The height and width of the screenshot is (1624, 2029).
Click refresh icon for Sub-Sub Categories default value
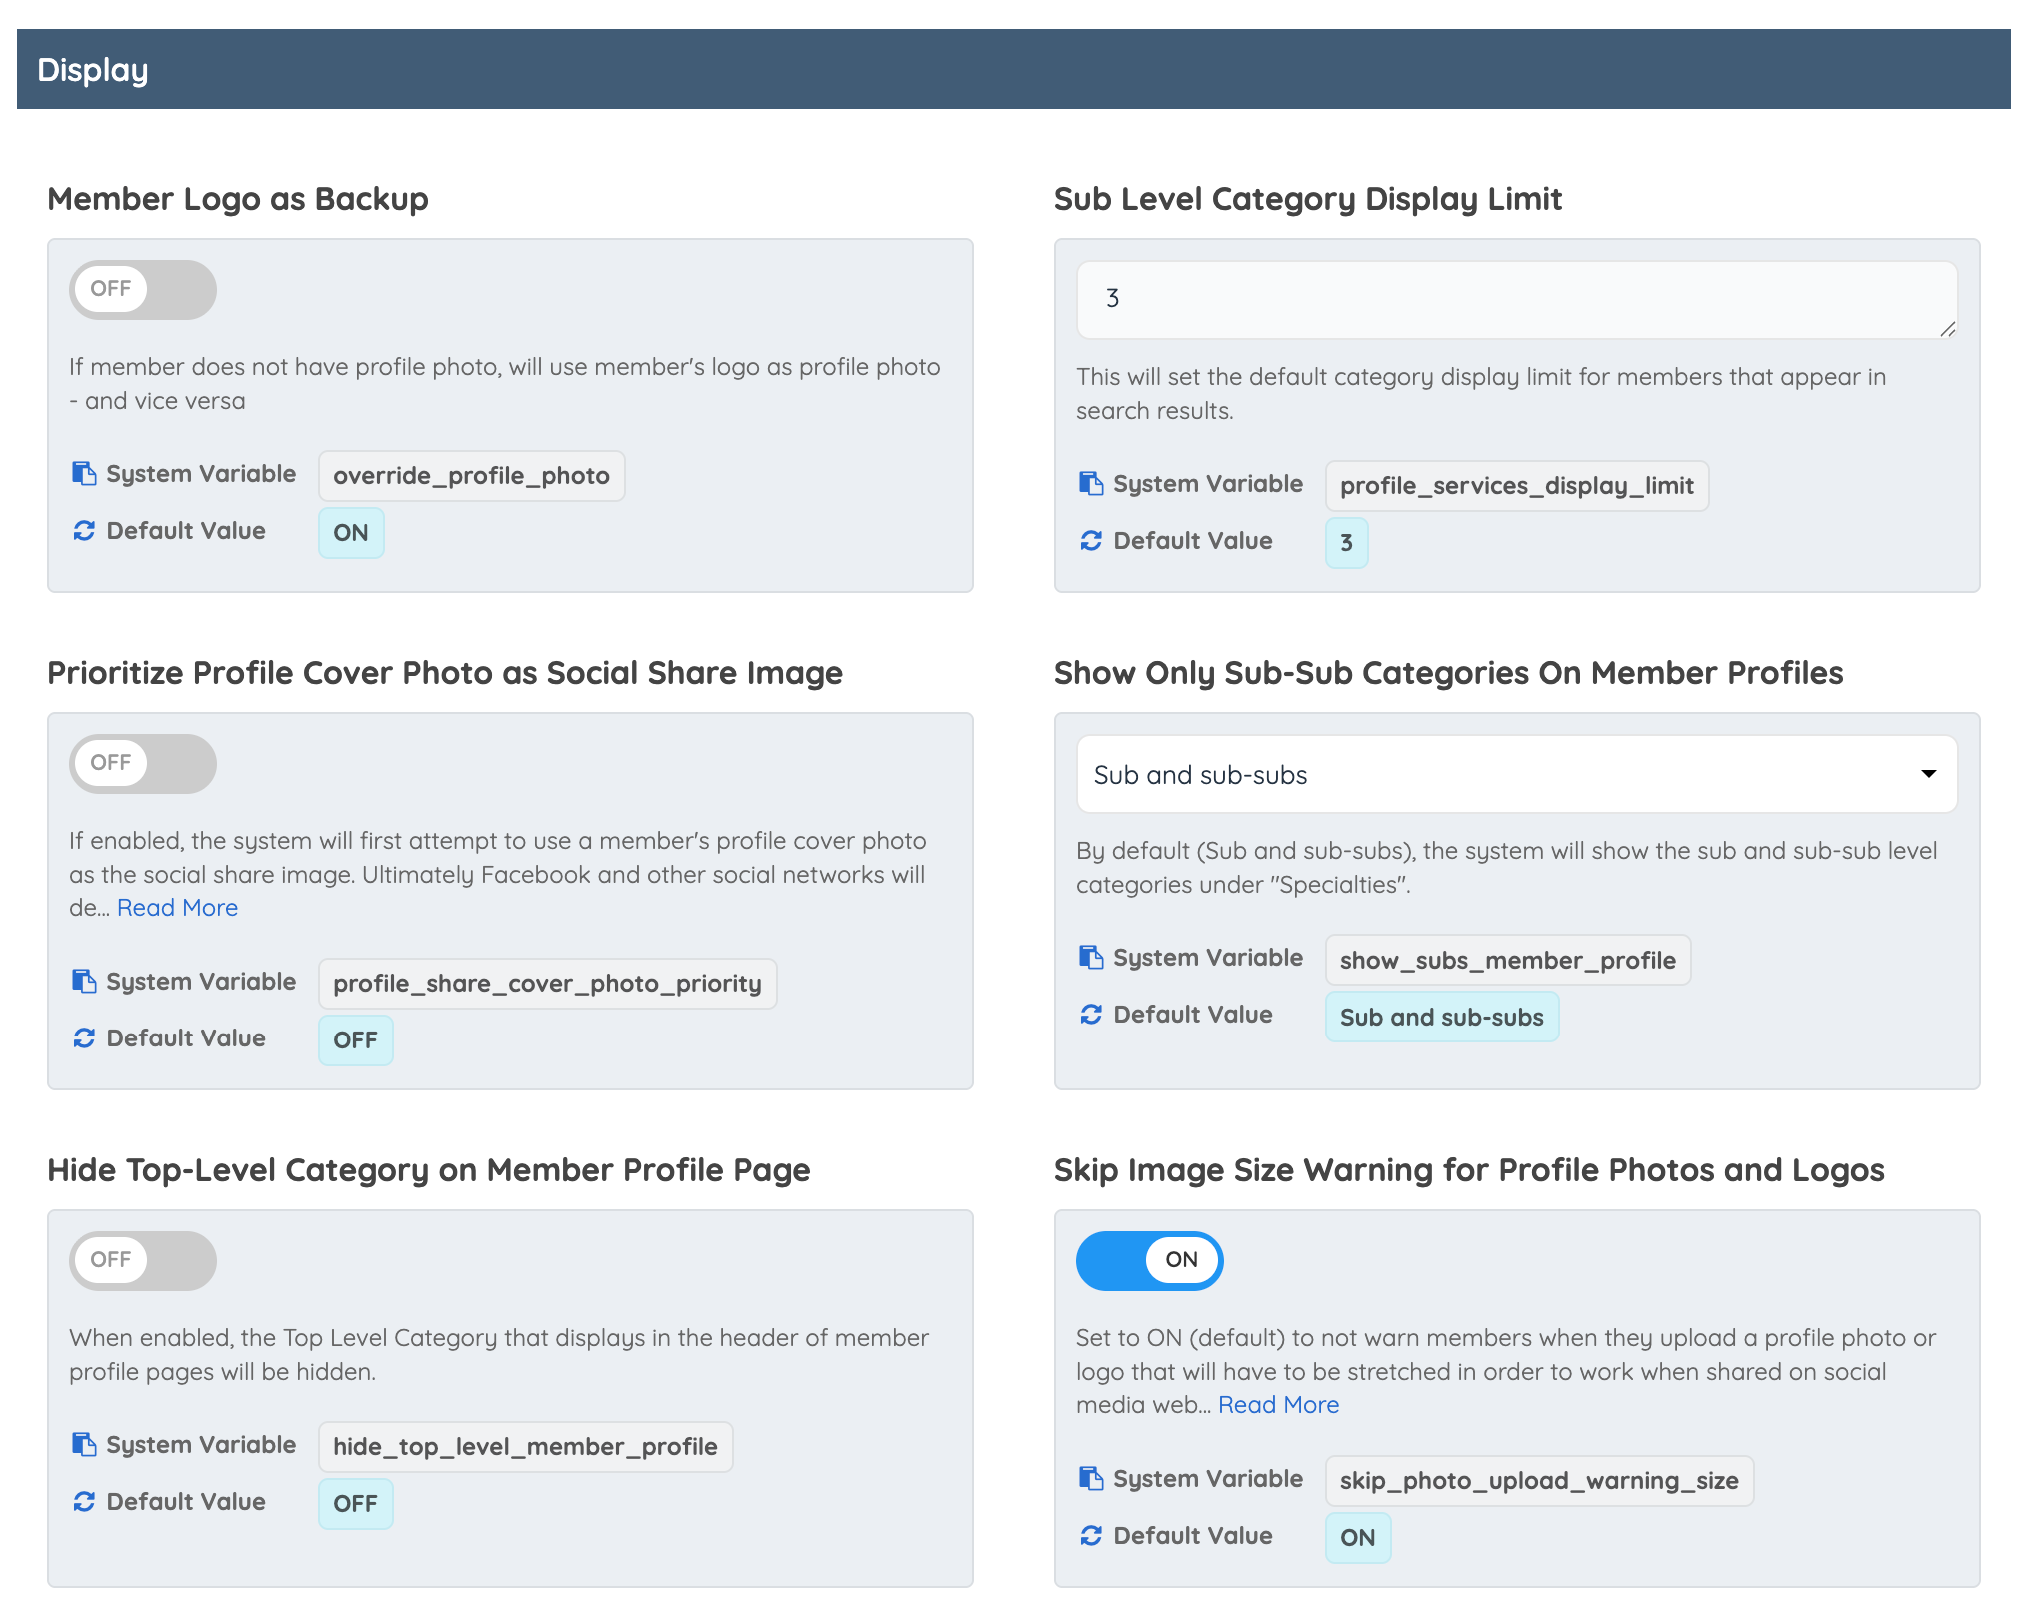click(x=1091, y=1015)
